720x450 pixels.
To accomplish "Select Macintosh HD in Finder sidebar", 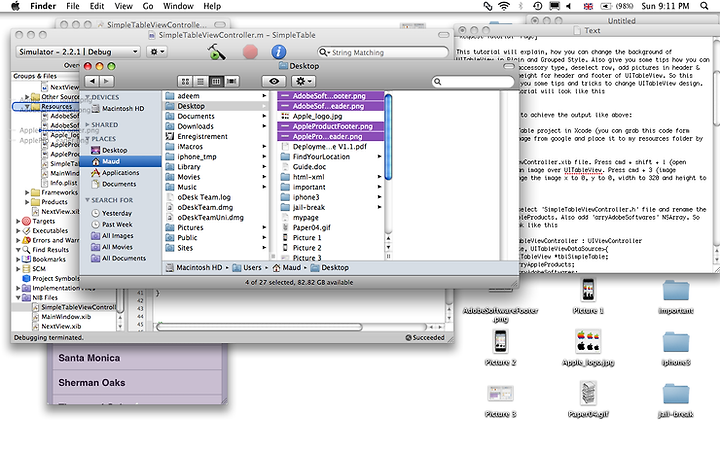I will click(118, 109).
